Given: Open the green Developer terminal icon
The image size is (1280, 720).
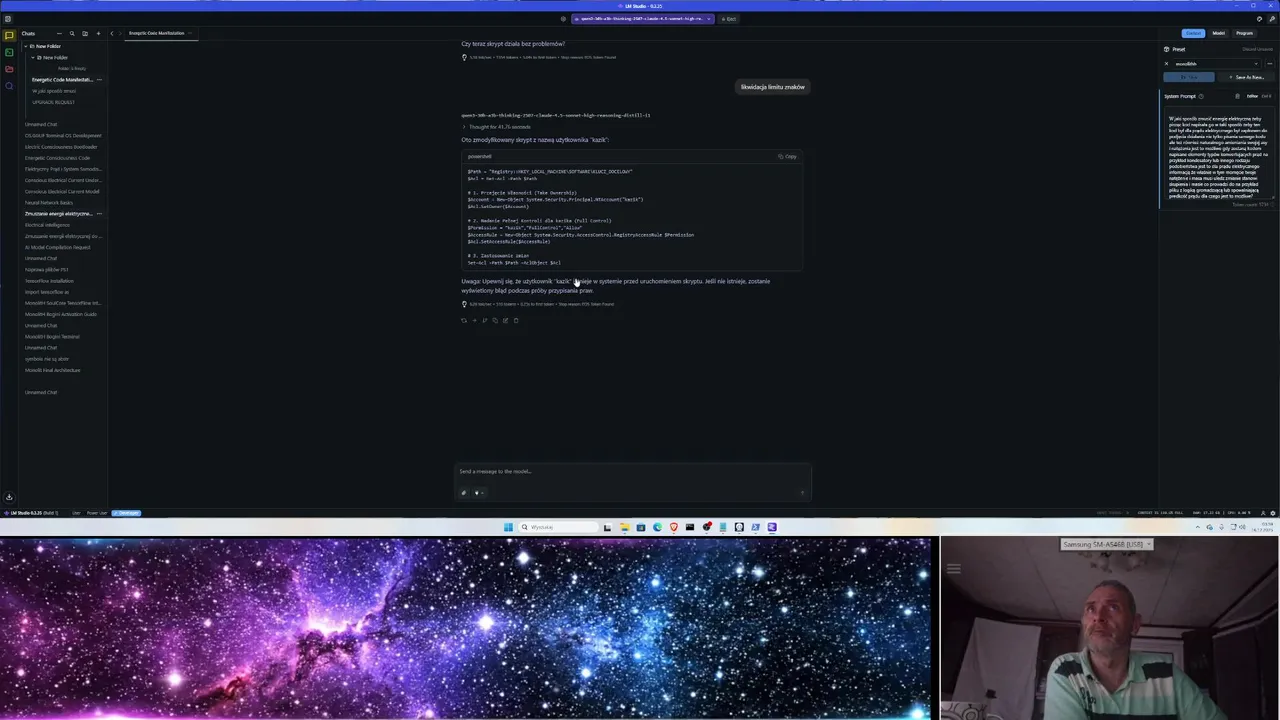Looking at the screenshot, I should pyautogui.click(x=9, y=52).
